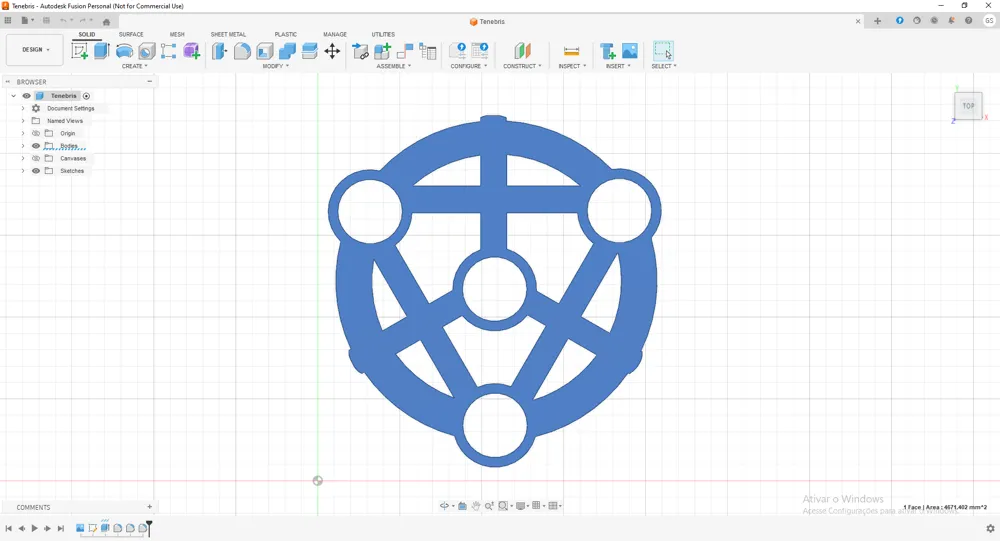Add a comment with the plus button
The image size is (1000, 541).
[150, 507]
